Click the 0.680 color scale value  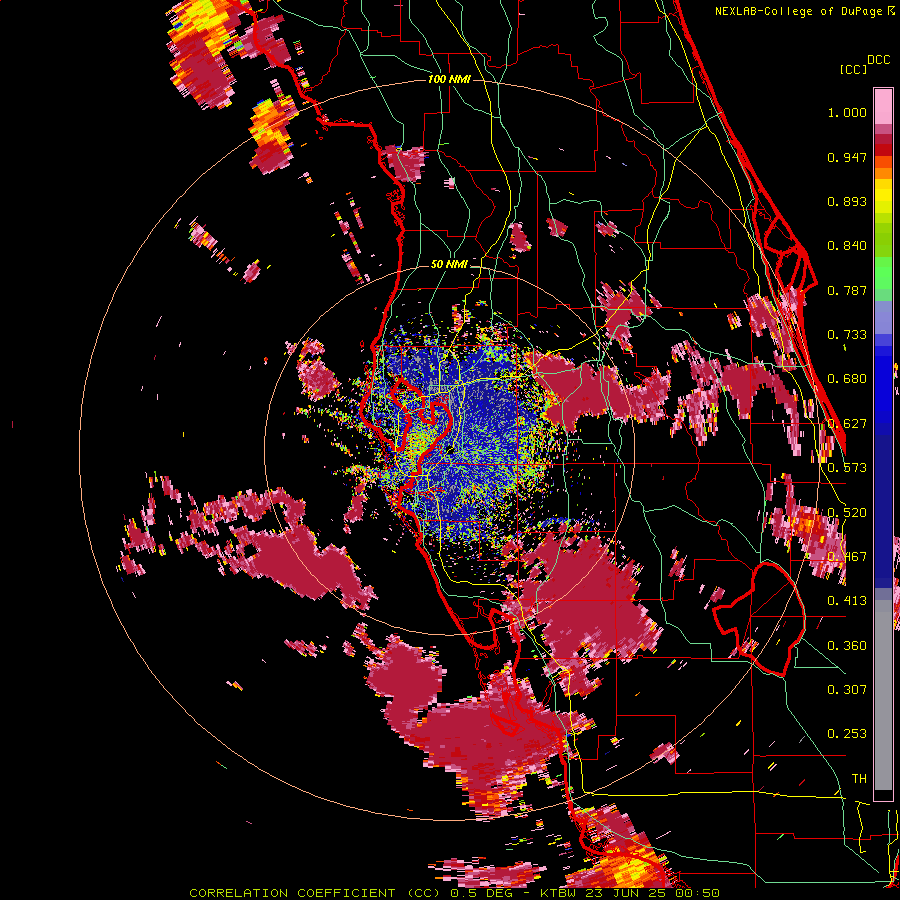[x=847, y=379]
